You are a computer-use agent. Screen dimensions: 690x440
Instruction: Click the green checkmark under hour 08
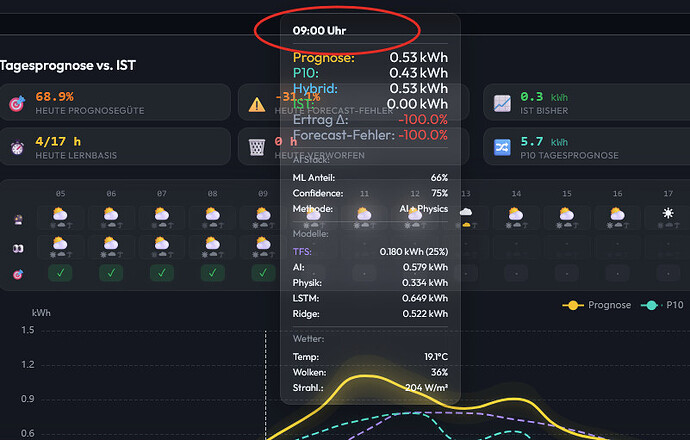213,273
